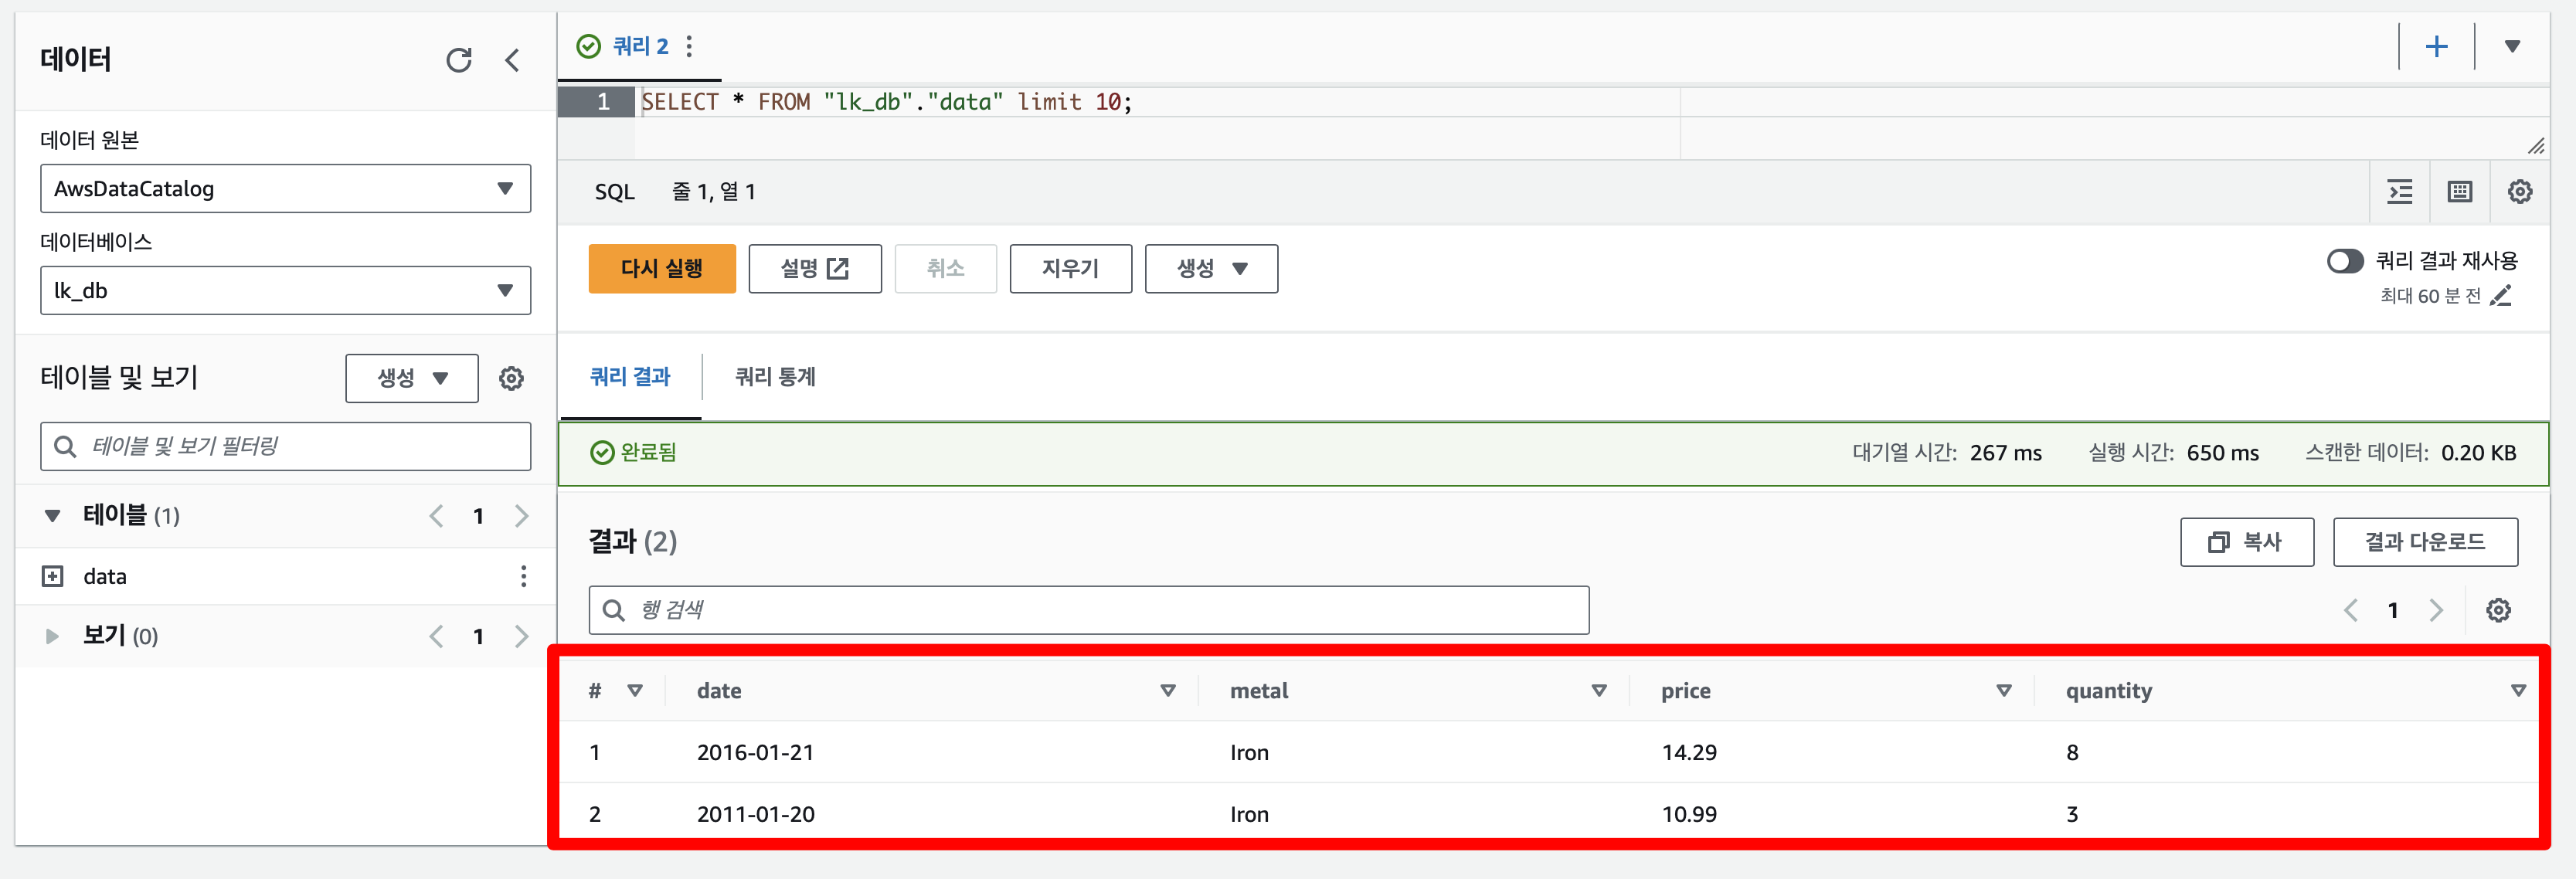Open data table actions menu

pos(523,576)
